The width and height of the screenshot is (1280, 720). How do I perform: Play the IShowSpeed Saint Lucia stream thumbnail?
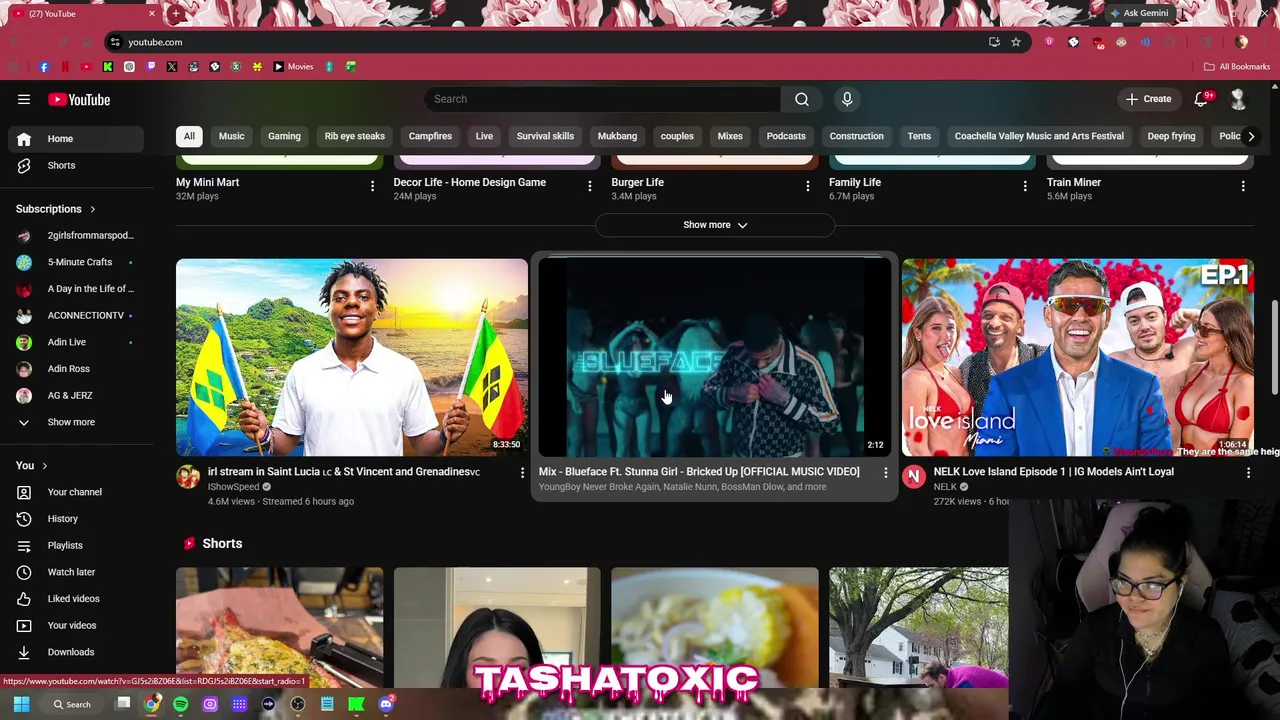pos(352,357)
